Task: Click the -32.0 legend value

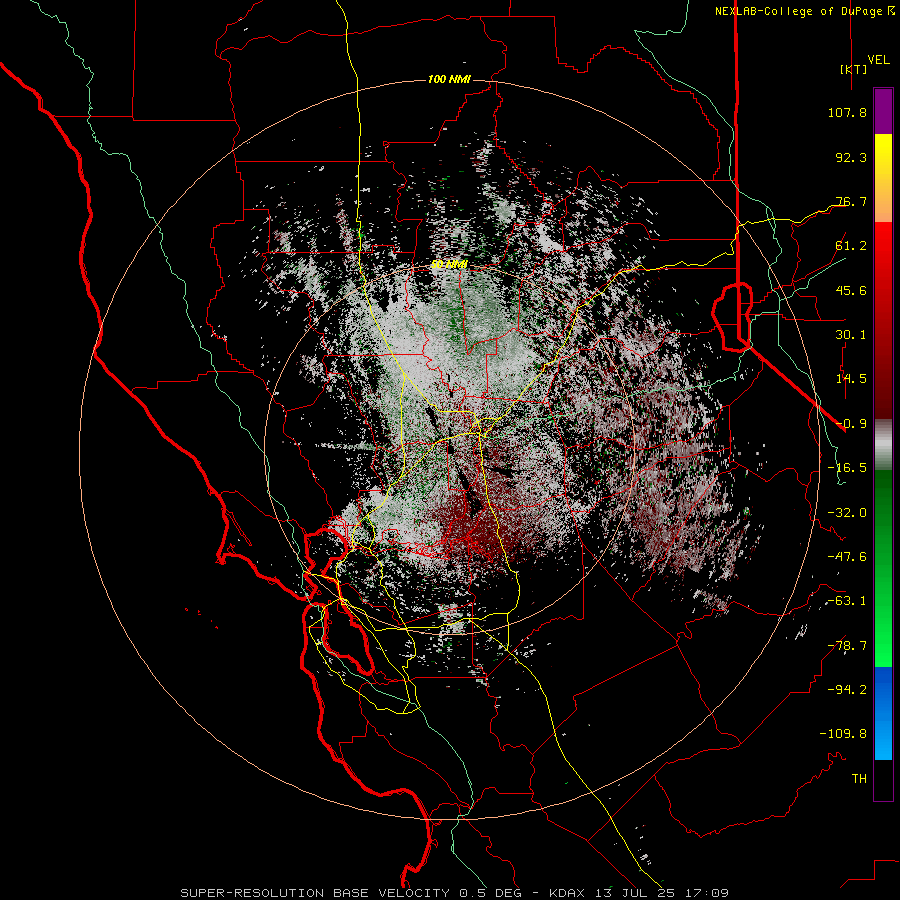Action: [x=847, y=513]
